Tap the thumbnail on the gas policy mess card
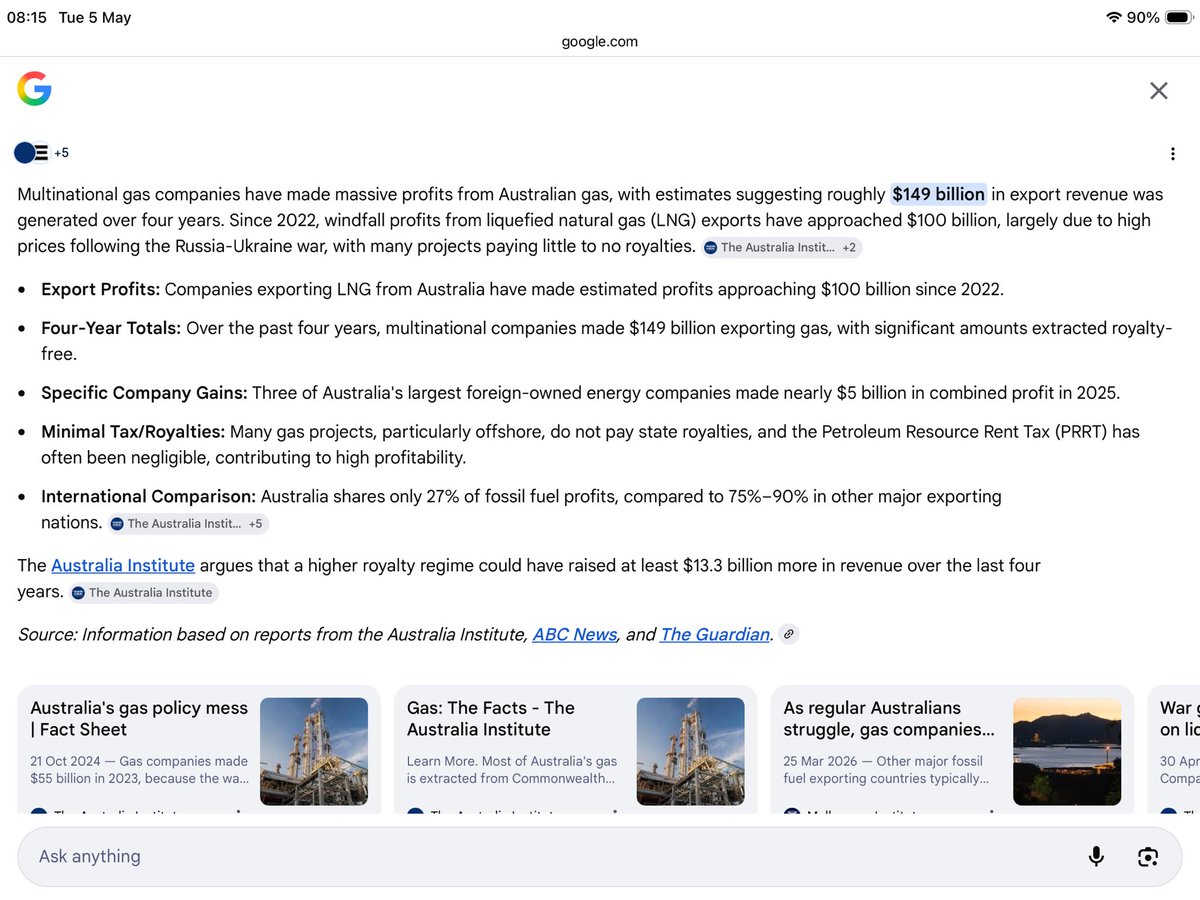The image size is (1200, 900). tap(314, 751)
